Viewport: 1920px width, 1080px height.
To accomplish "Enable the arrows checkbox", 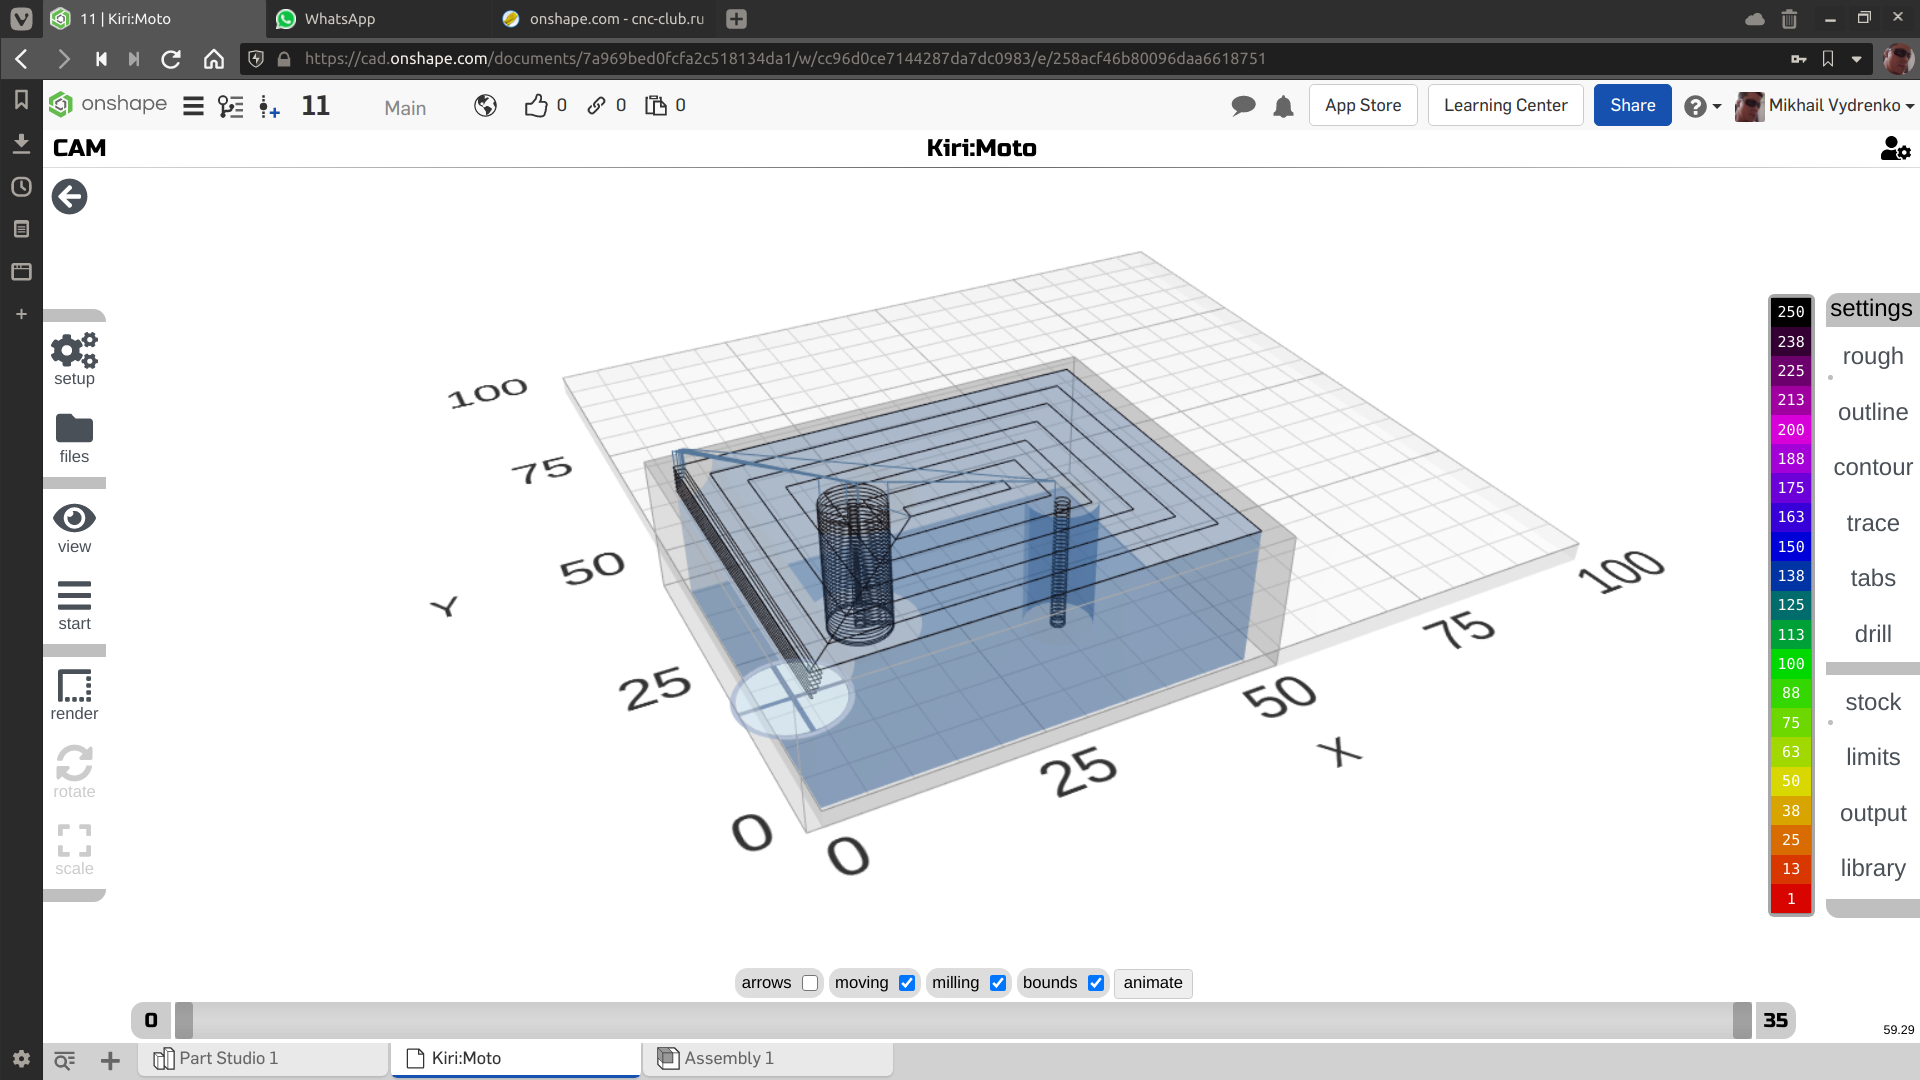I will coord(810,983).
